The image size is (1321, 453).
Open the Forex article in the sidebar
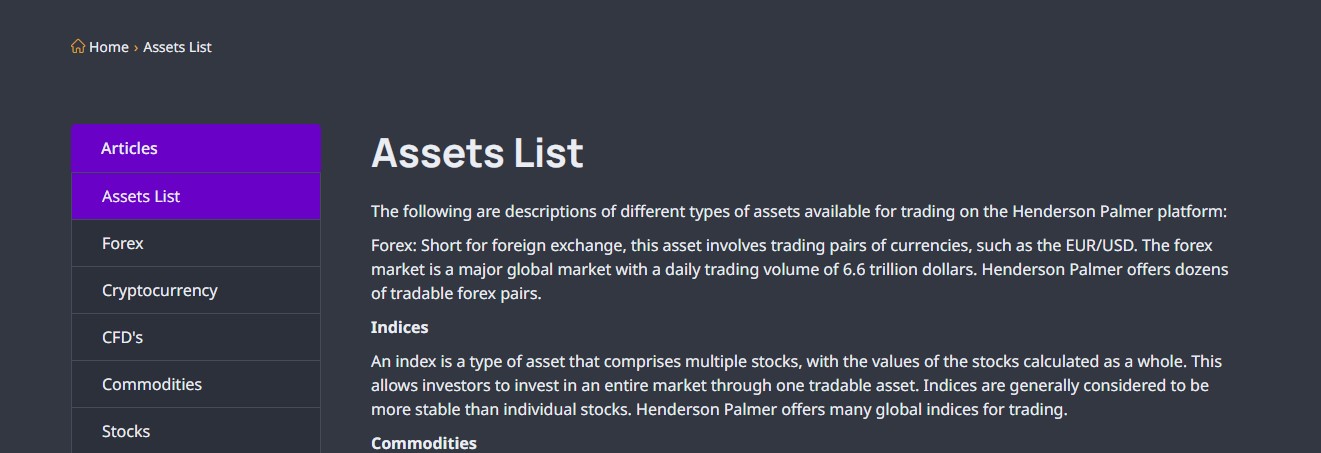click(196, 243)
